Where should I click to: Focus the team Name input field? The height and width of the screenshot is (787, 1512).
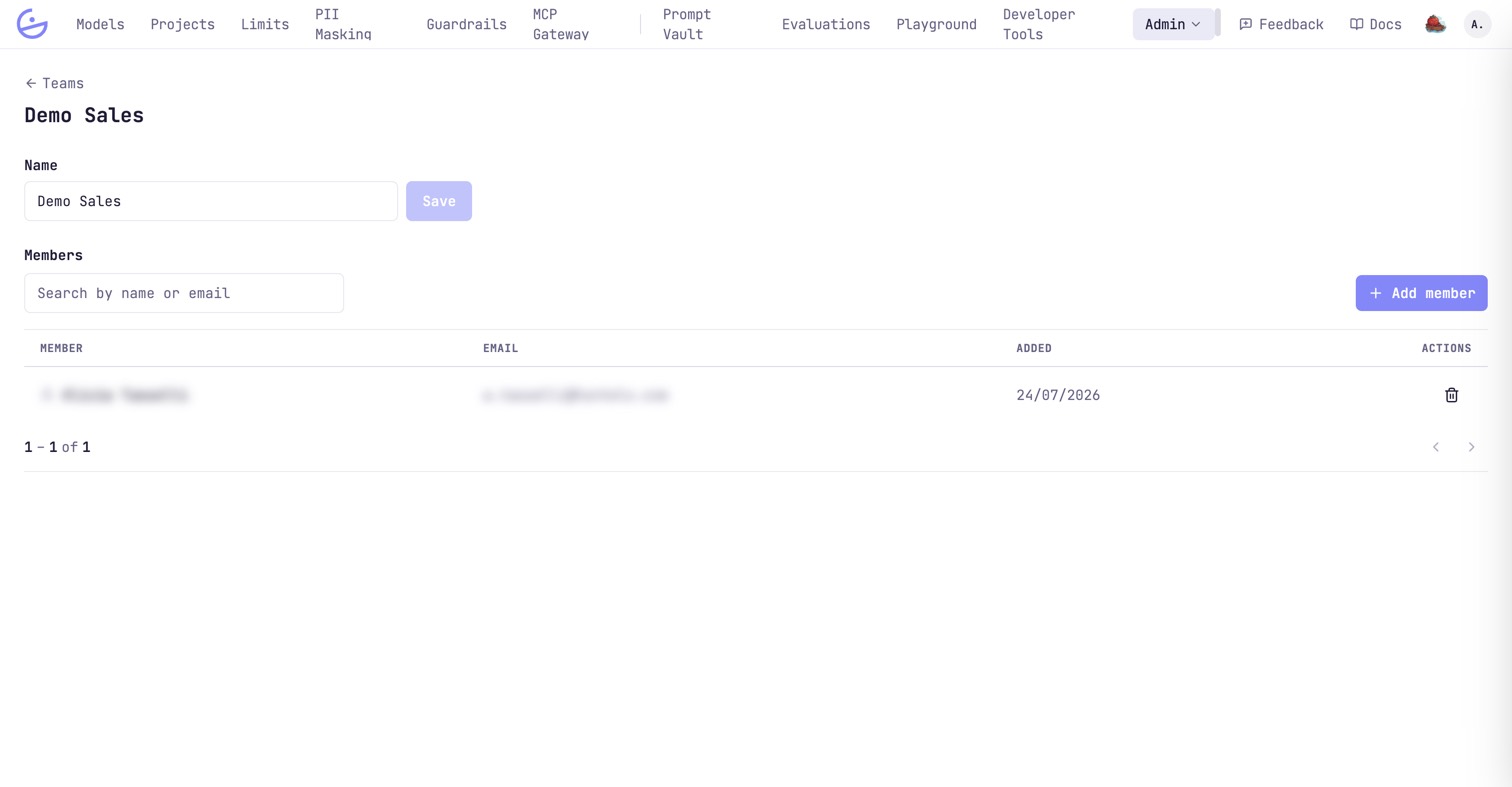coord(211,201)
